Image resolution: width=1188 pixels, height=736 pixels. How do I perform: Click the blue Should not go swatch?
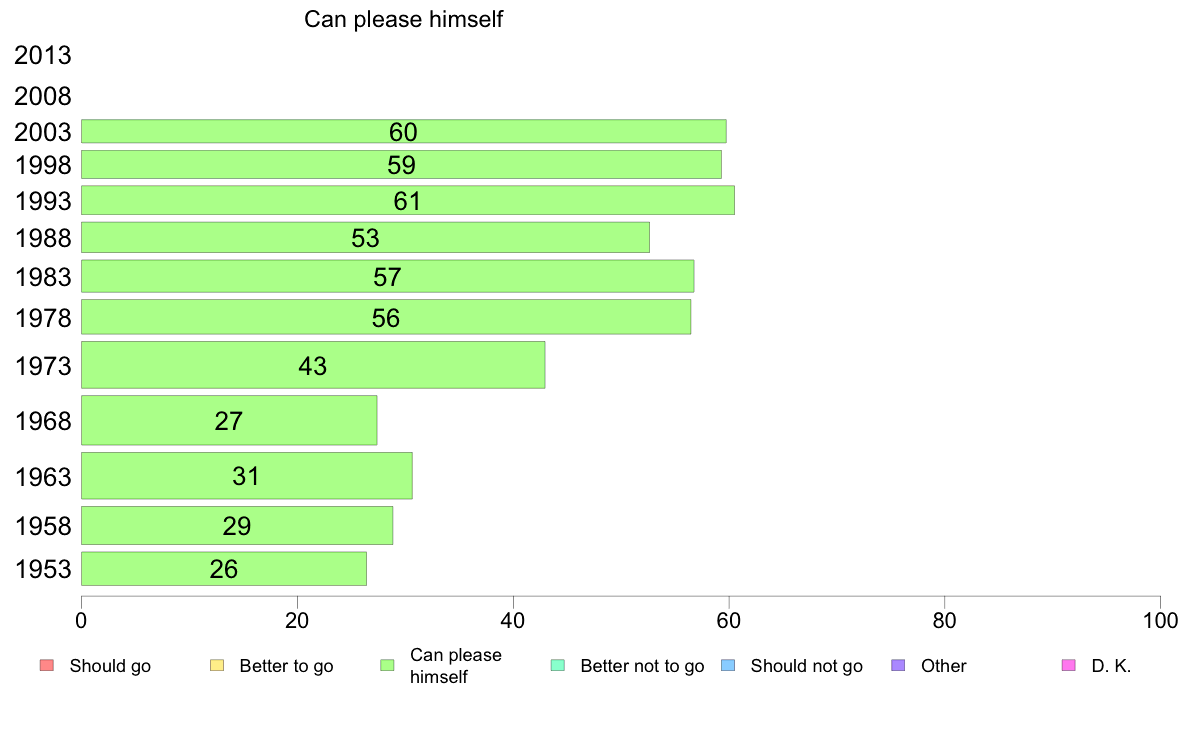(728, 666)
